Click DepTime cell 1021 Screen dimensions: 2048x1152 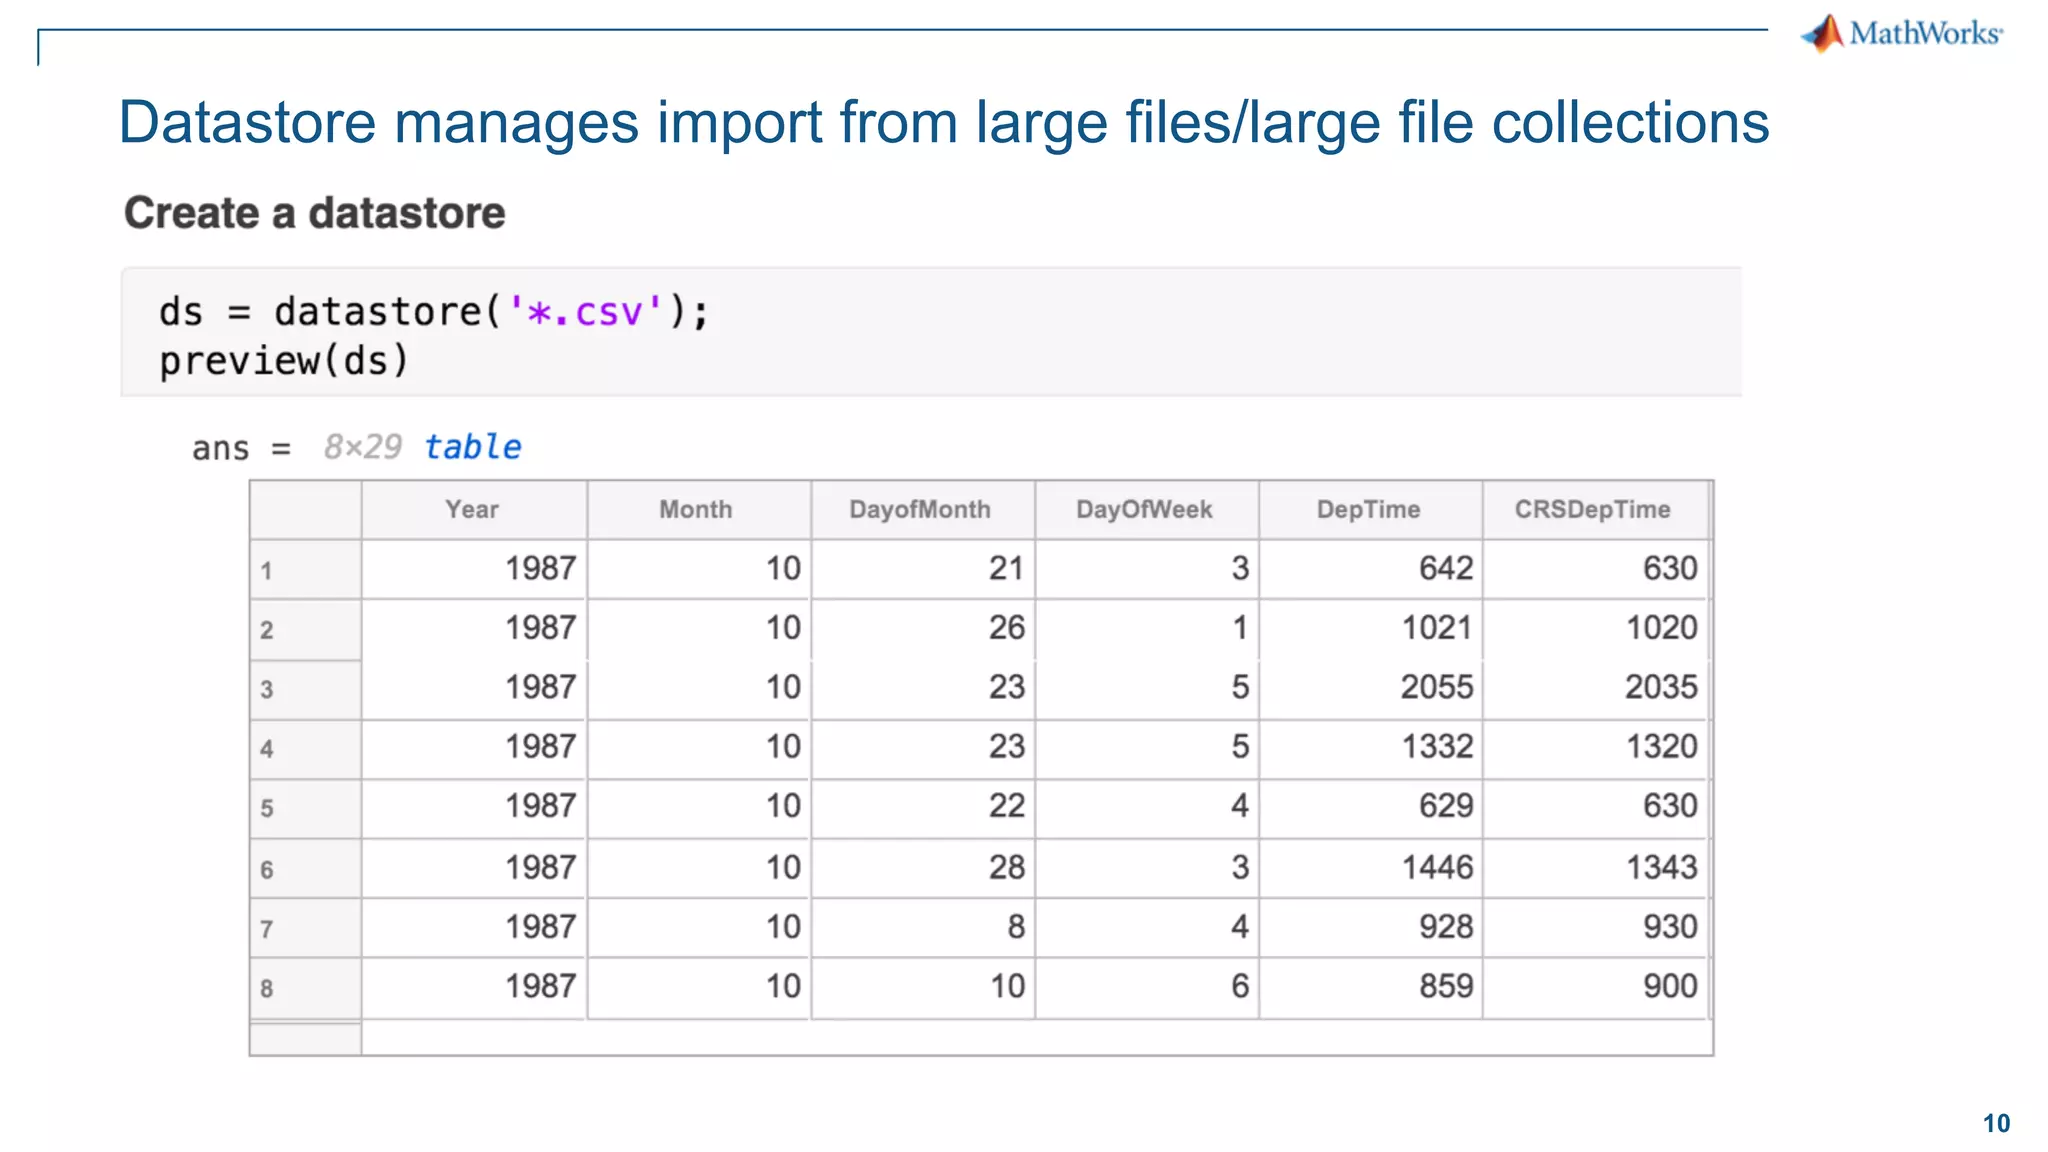pos(1370,628)
